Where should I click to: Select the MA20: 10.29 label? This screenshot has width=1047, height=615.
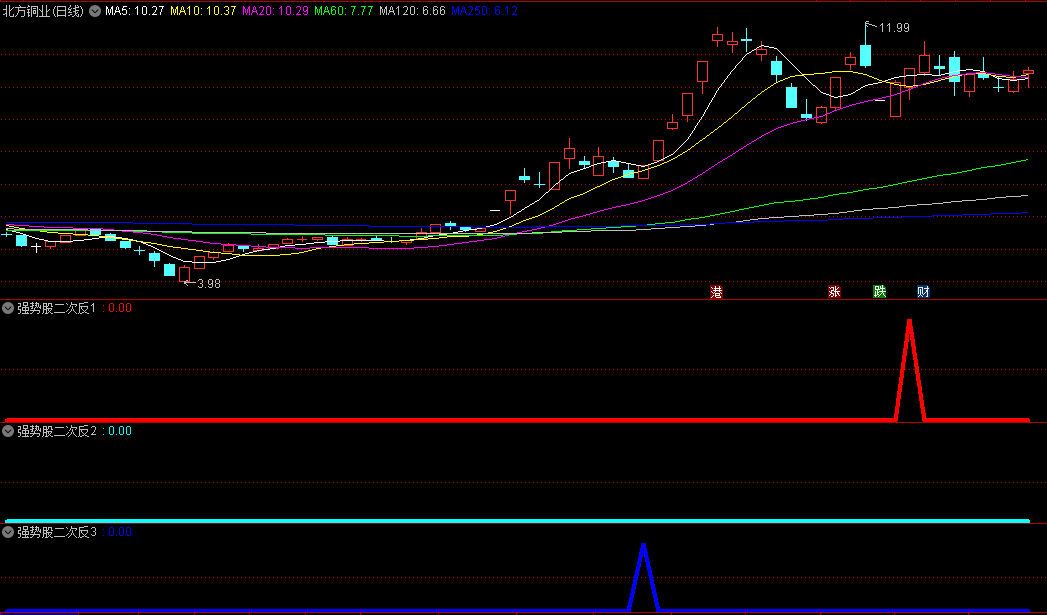[x=275, y=11]
